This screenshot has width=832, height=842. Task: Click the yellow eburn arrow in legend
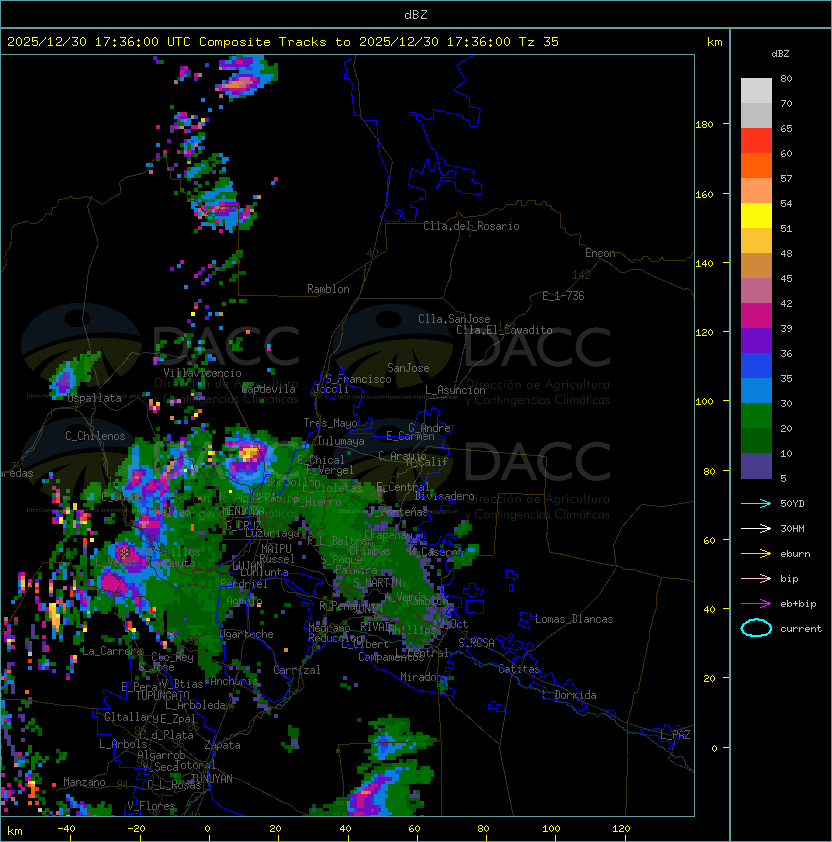coord(756,554)
